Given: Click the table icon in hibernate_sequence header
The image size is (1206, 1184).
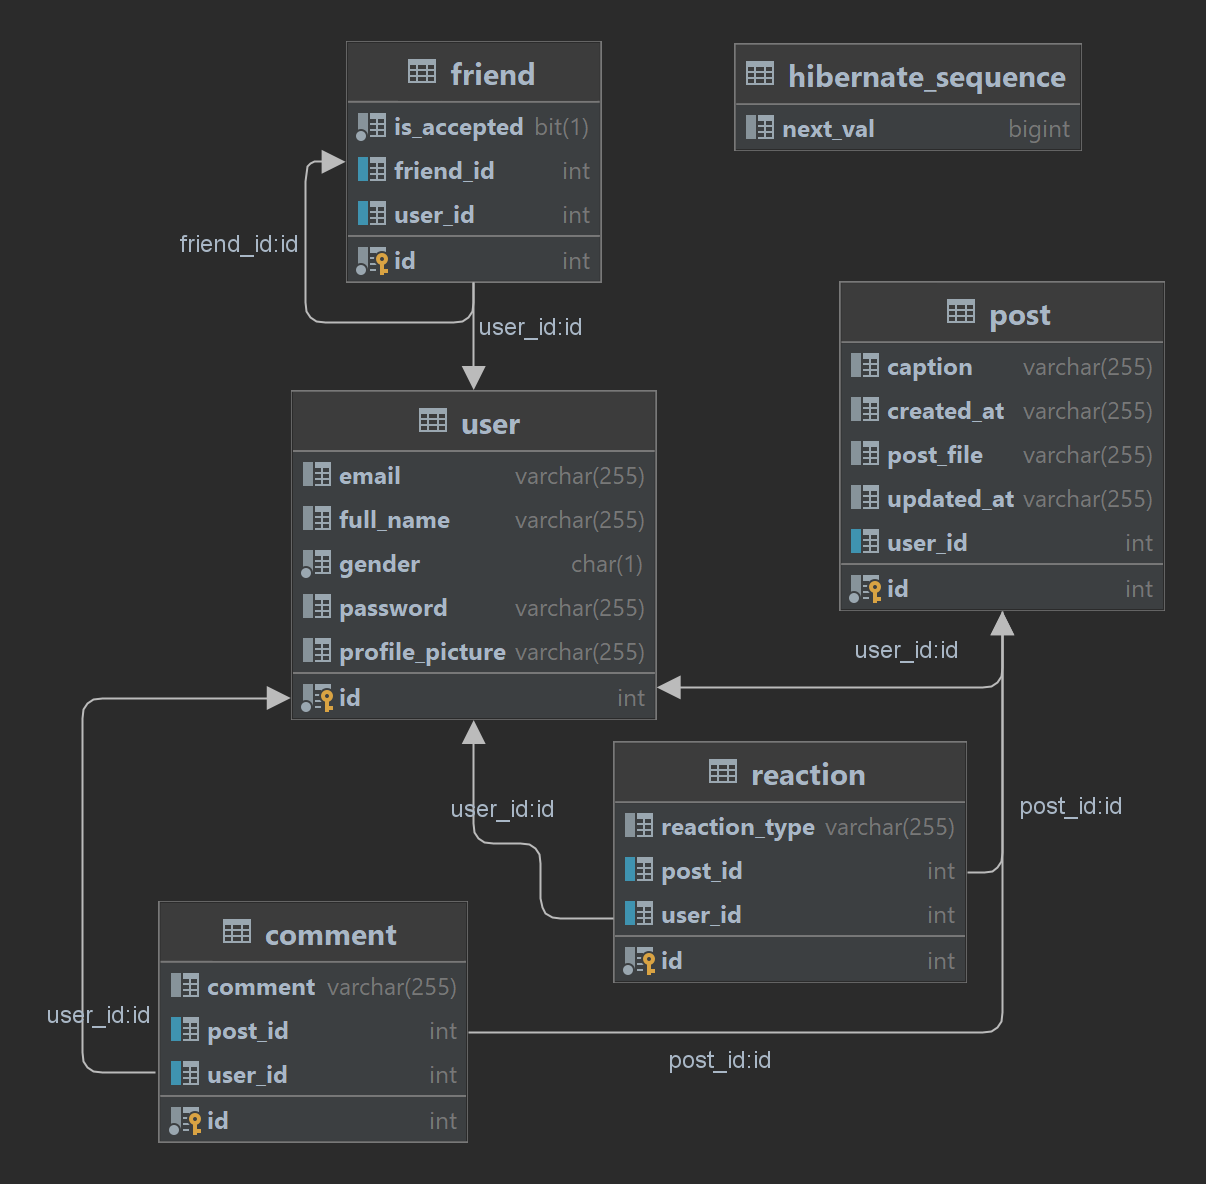Looking at the screenshot, I should pos(760,73).
